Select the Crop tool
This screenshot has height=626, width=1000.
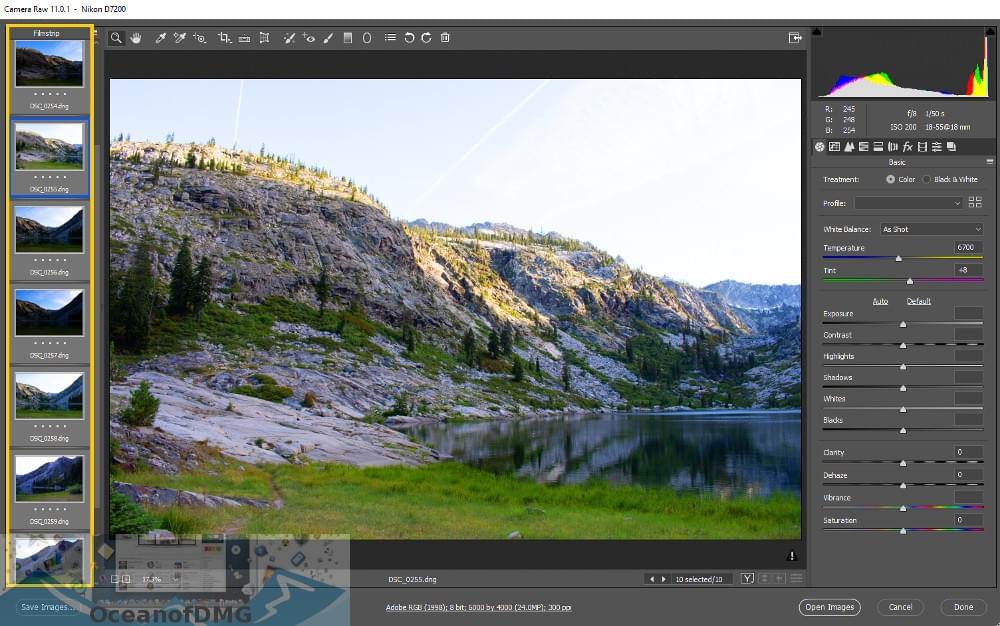[223, 38]
